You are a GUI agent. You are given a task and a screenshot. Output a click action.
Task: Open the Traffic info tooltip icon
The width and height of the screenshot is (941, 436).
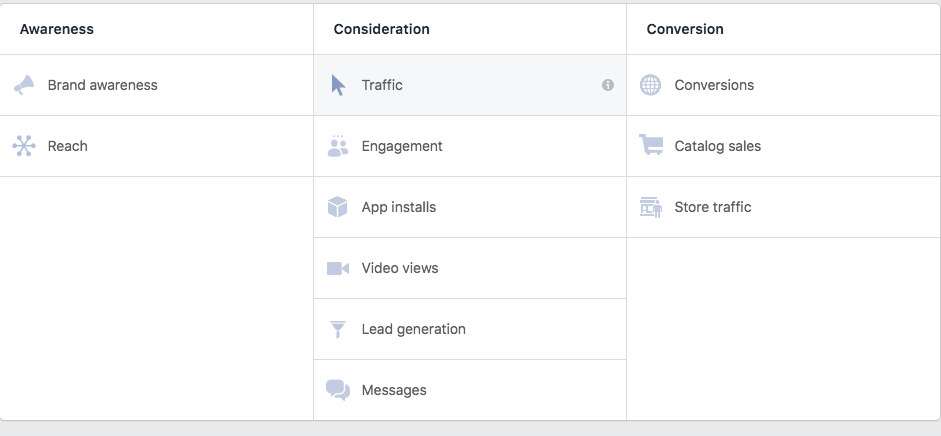tap(608, 86)
